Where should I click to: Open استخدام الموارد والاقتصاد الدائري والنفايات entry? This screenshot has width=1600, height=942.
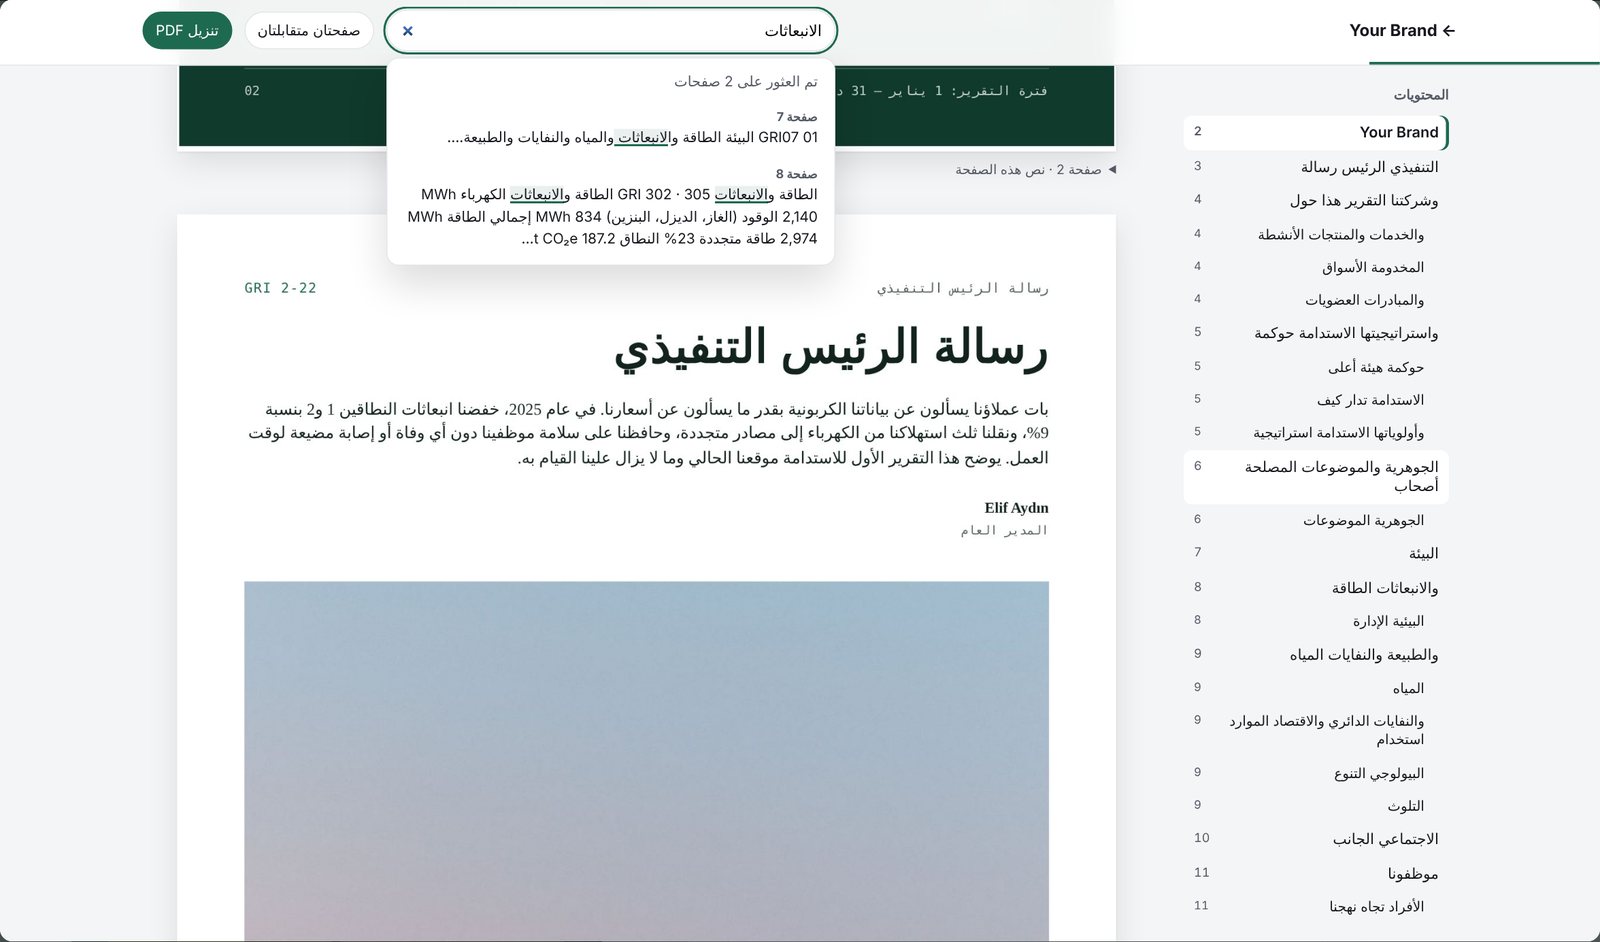click(1315, 730)
